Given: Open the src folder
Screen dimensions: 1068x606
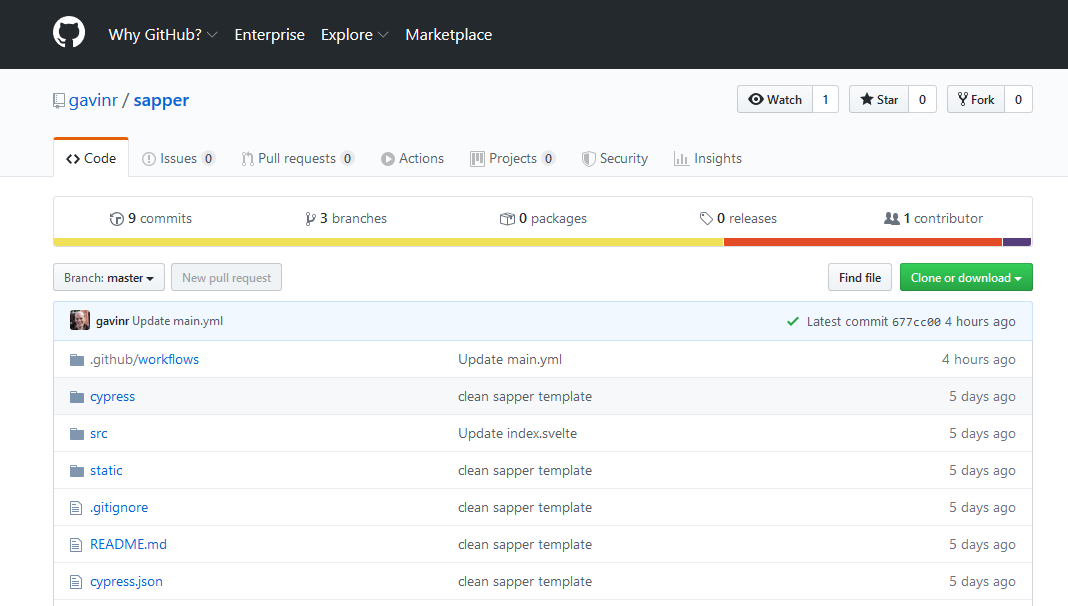Looking at the screenshot, I should coord(99,434).
